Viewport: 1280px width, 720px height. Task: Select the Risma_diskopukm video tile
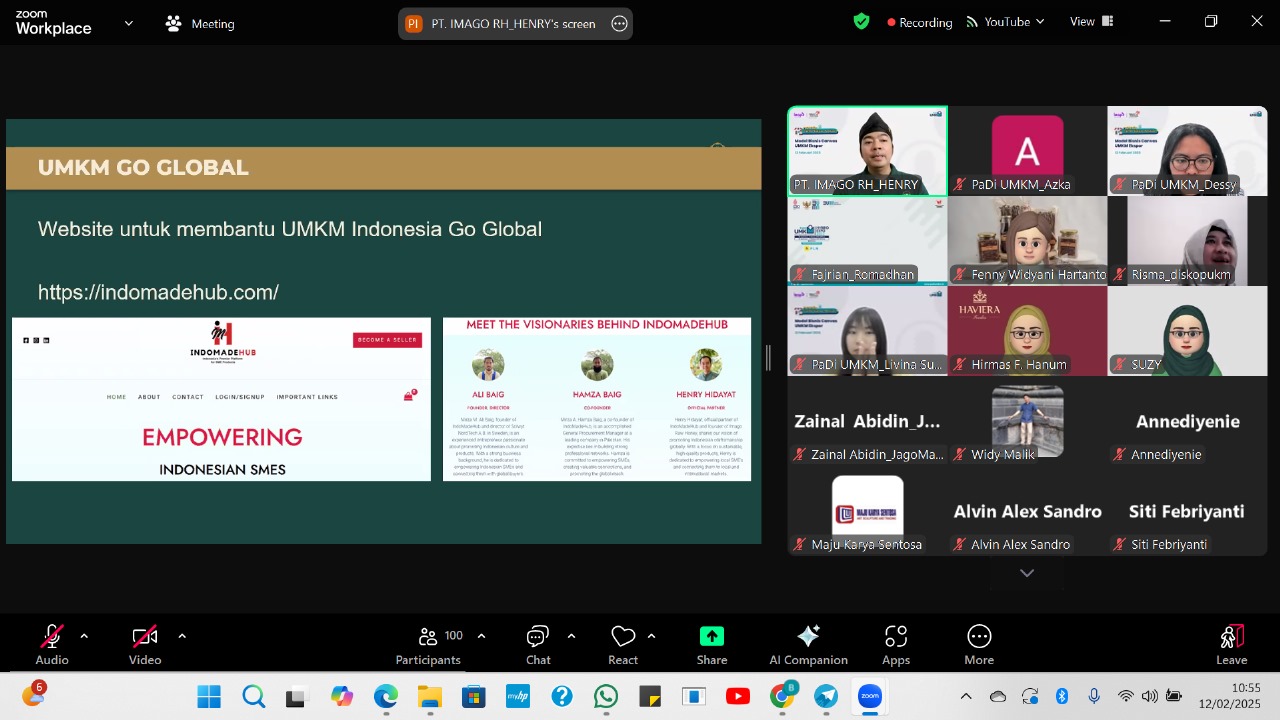click(1187, 241)
